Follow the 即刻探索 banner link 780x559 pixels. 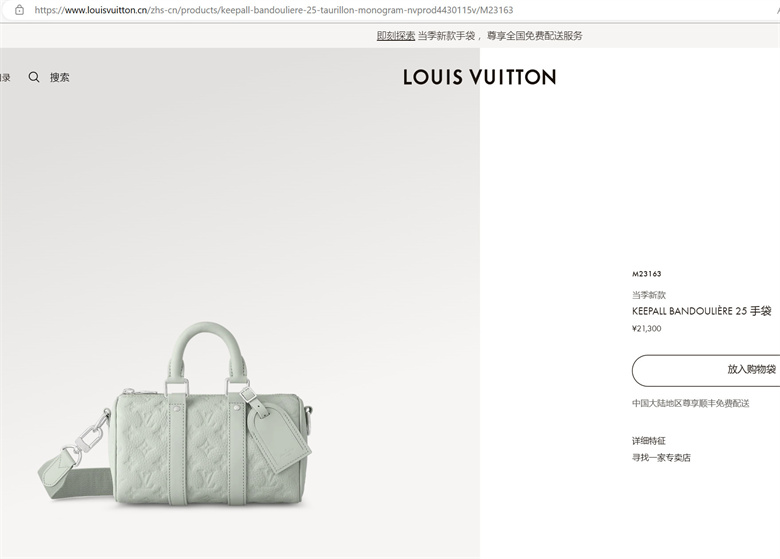(x=395, y=36)
